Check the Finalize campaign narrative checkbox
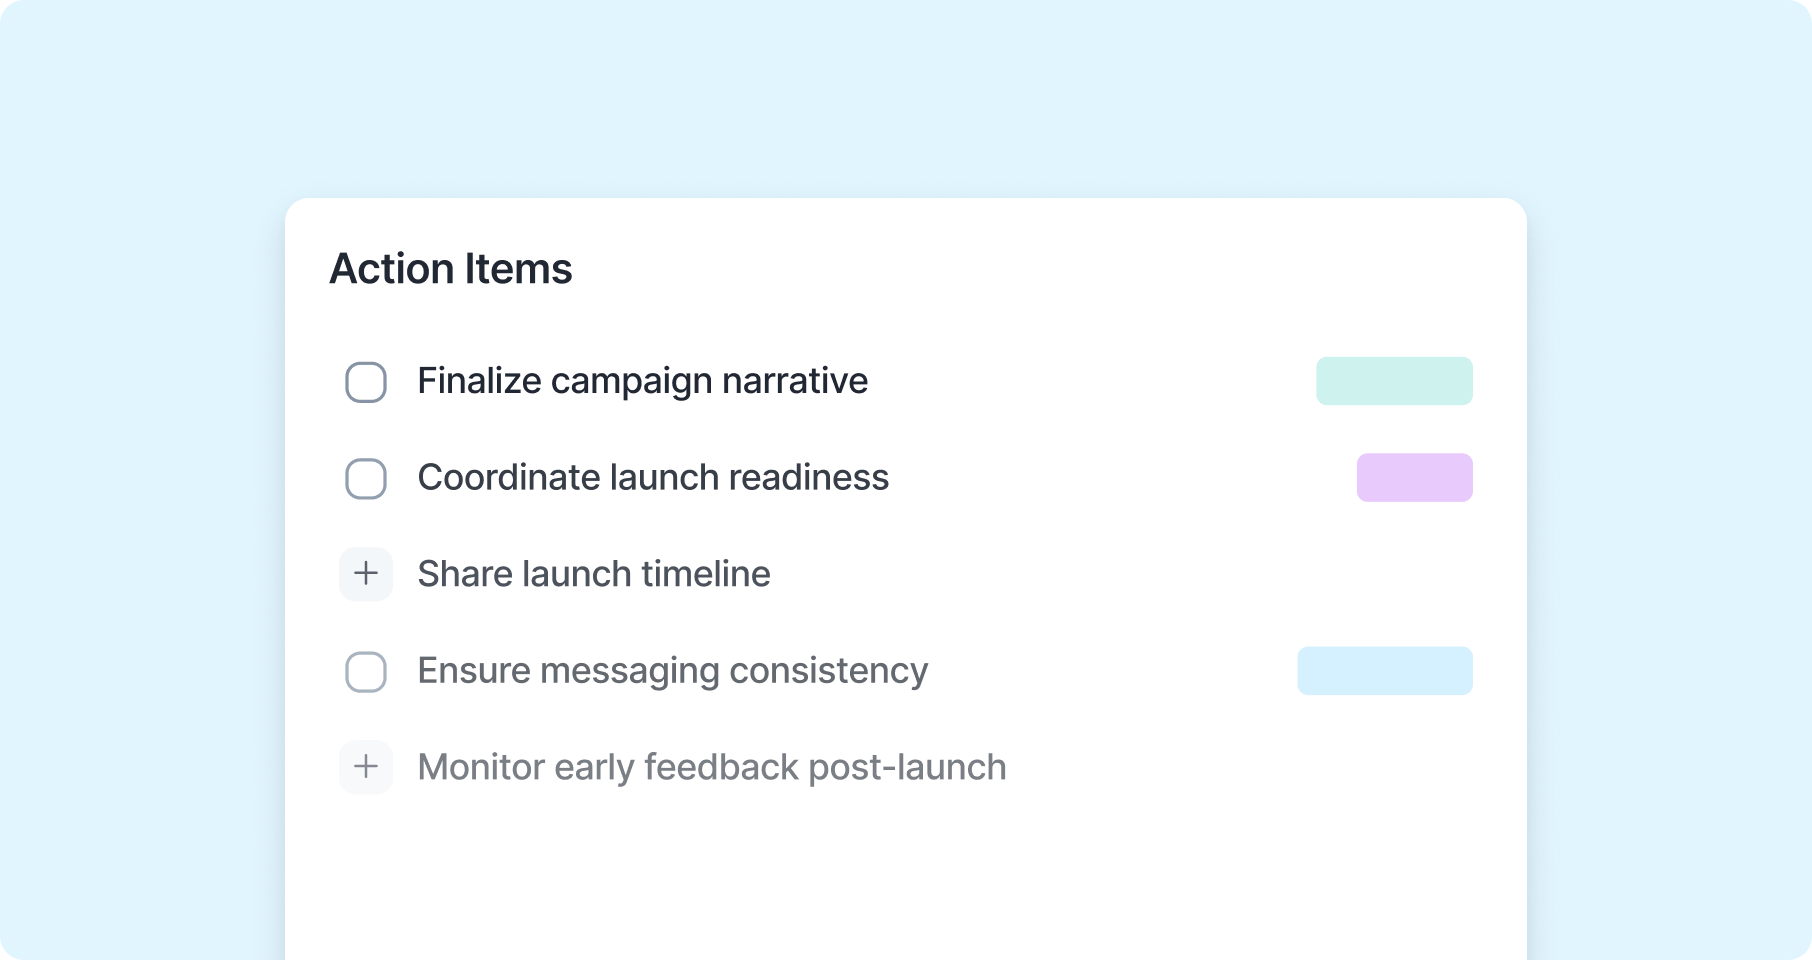Image resolution: width=1812 pixels, height=960 pixels. [x=366, y=382]
